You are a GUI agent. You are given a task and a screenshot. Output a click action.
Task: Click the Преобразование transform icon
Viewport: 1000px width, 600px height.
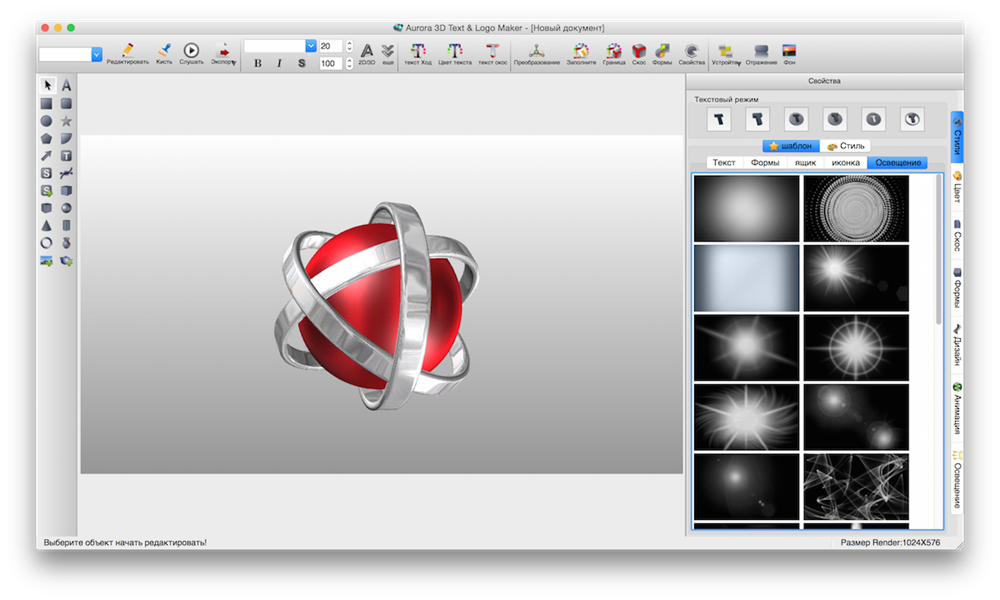[537, 49]
